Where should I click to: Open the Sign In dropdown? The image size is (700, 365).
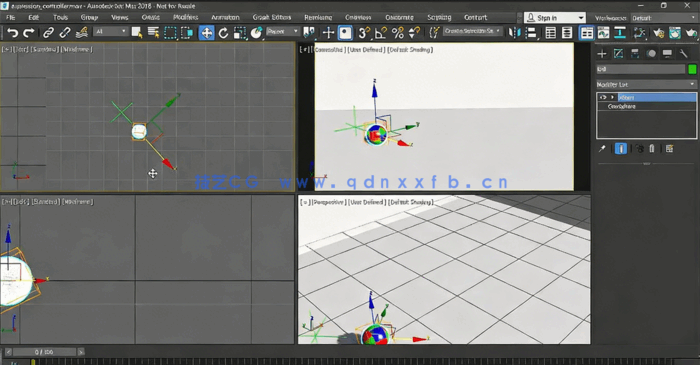[x=554, y=18]
